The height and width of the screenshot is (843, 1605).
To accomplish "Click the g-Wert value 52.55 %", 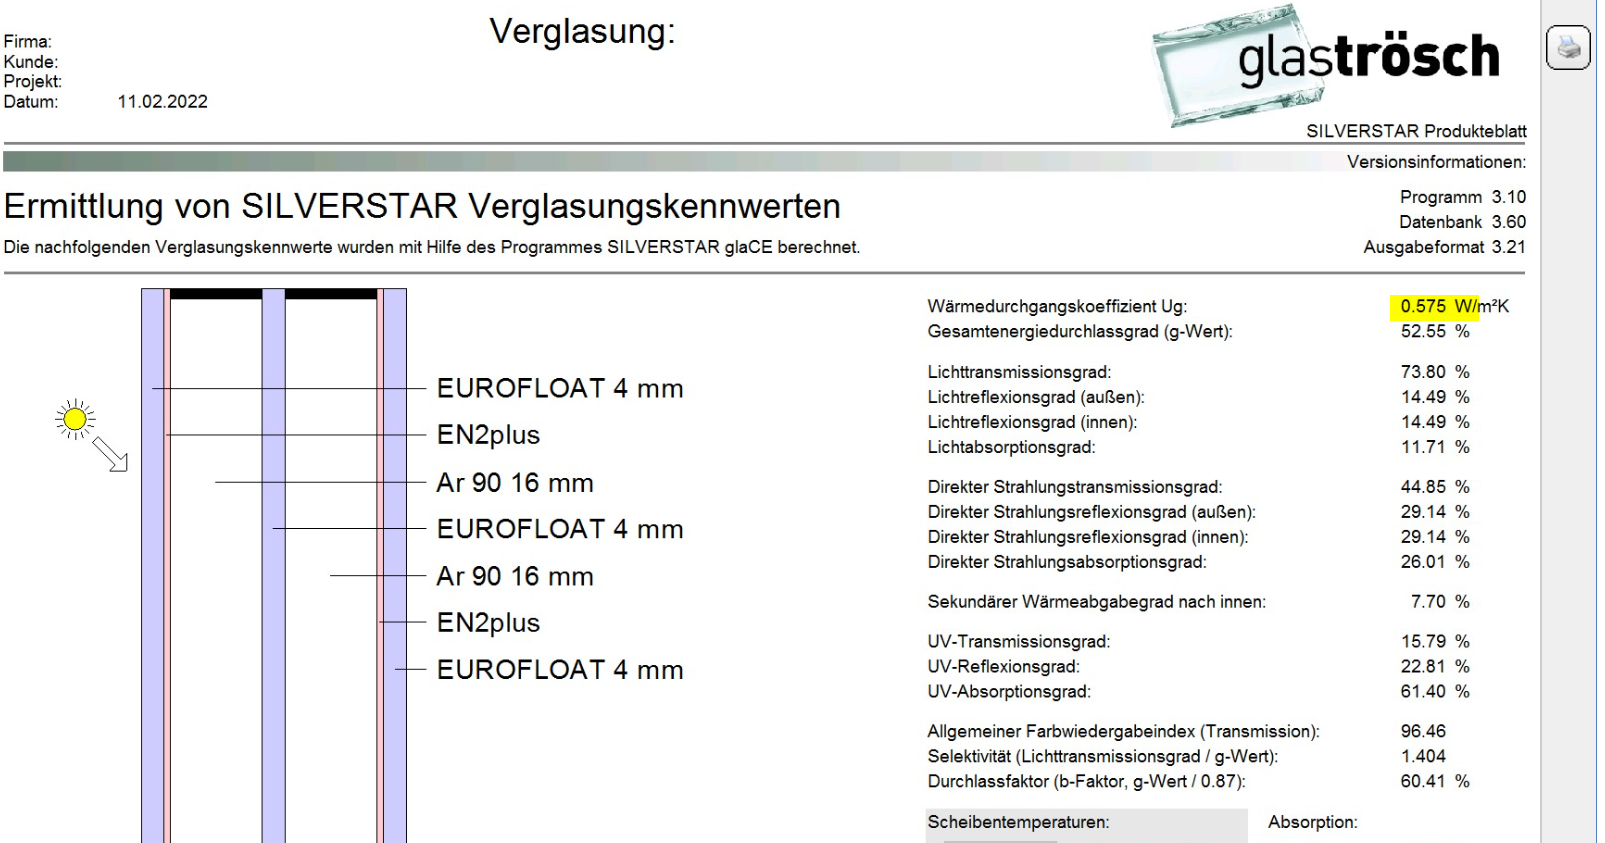I will [x=1435, y=331].
